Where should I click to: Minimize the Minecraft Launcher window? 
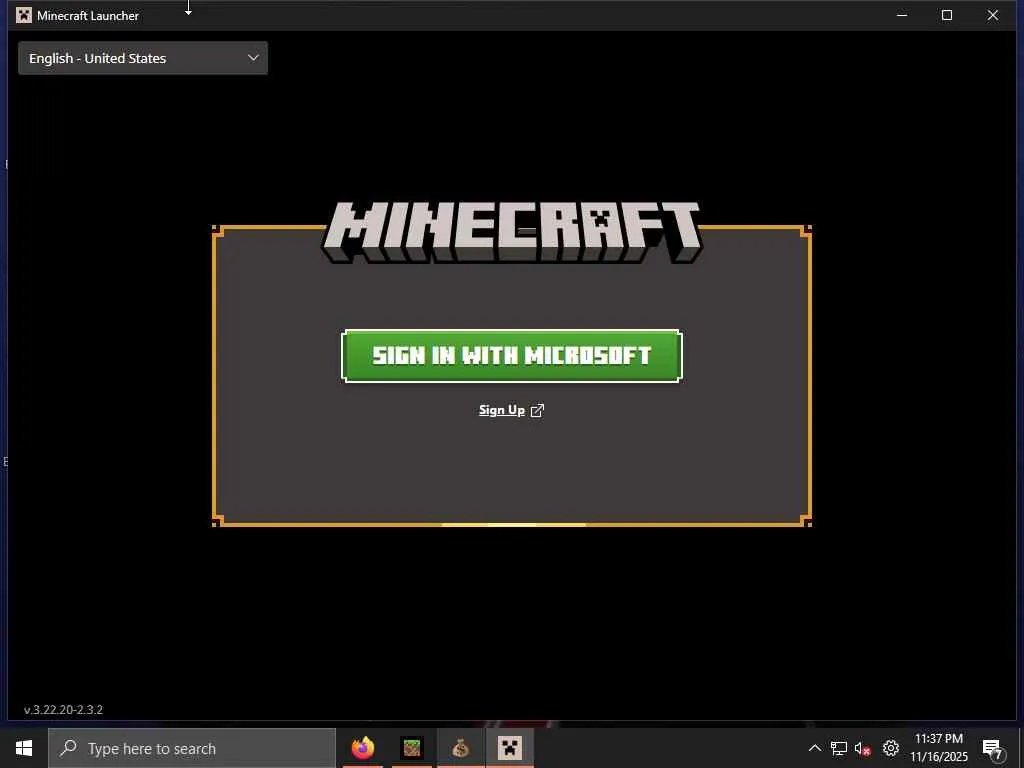pos(902,15)
